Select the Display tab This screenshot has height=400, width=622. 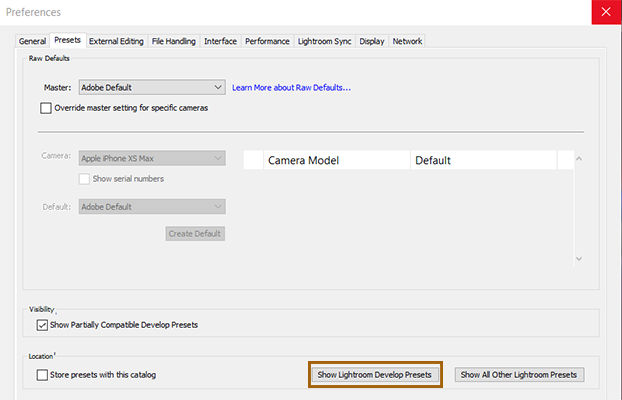tap(372, 41)
